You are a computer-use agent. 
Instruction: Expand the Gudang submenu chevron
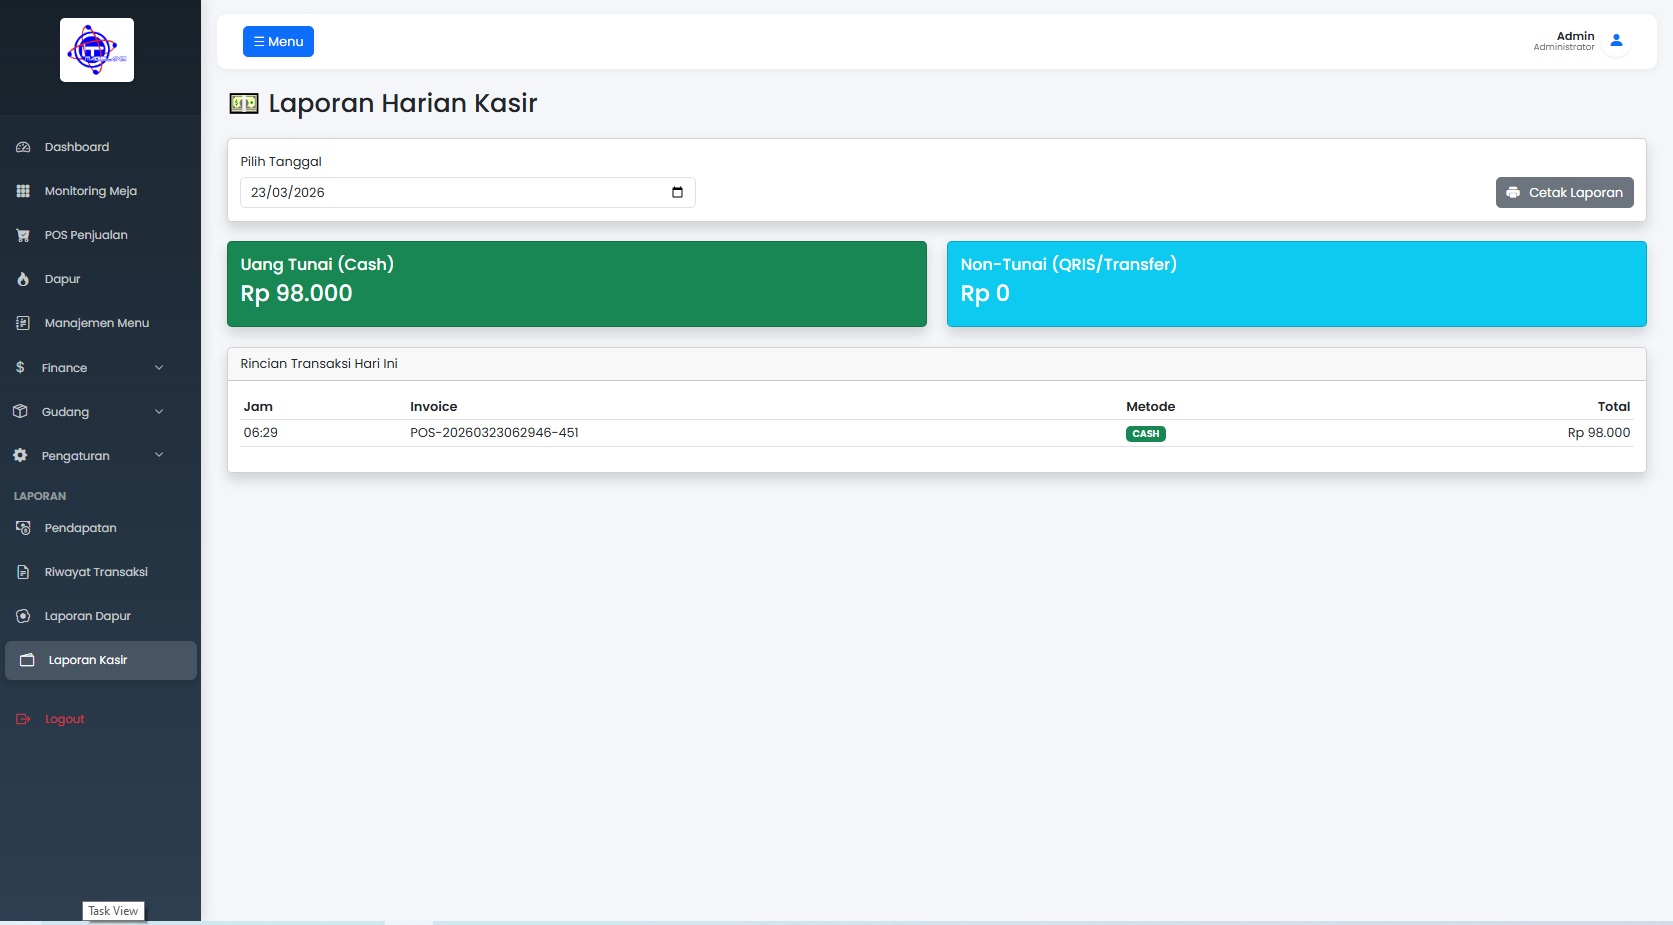tap(159, 411)
